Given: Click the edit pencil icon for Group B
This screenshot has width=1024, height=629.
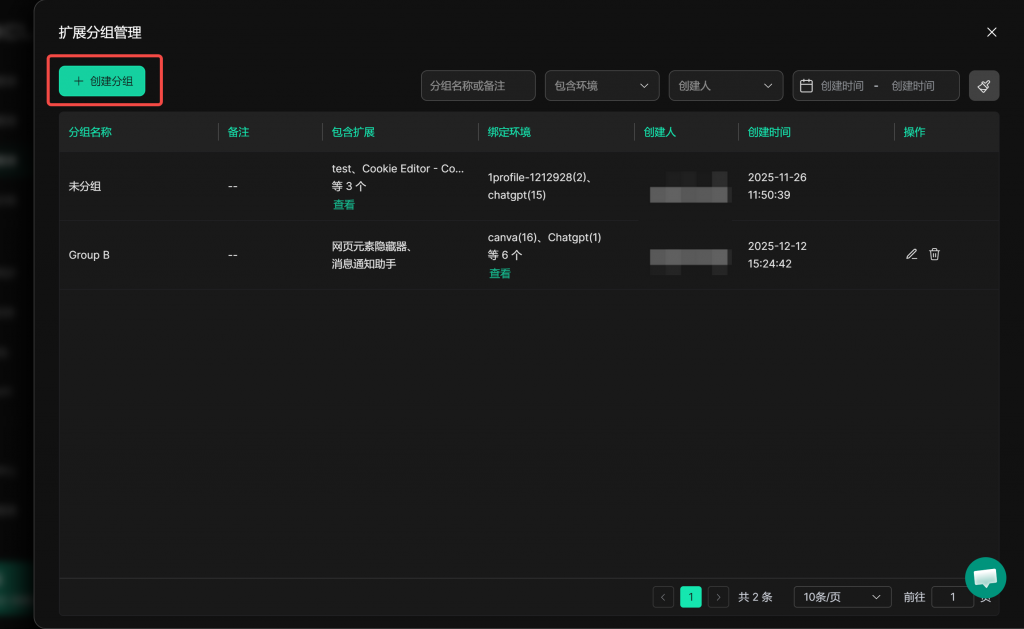Looking at the screenshot, I should click(911, 254).
